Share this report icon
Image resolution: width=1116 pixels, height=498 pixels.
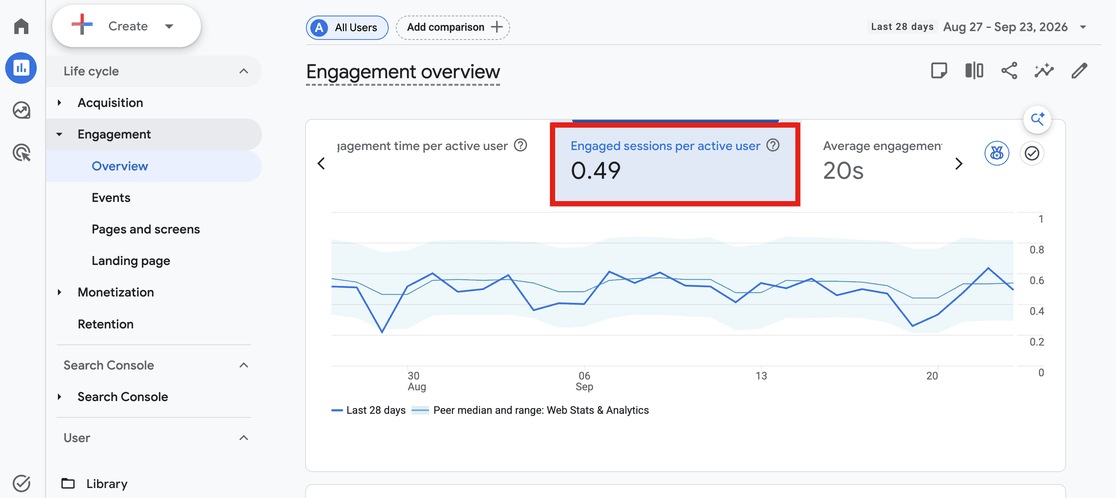pos(1009,70)
